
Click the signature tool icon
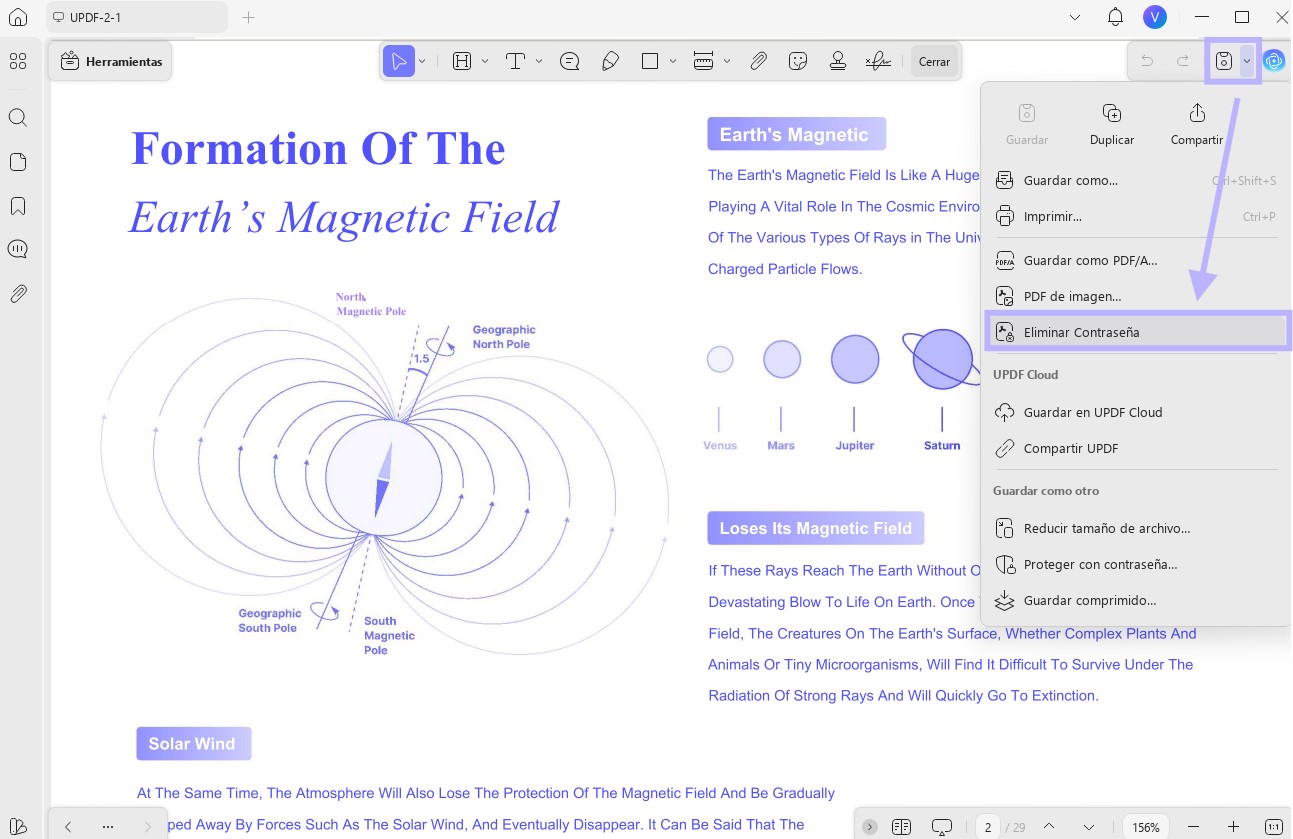[878, 62]
